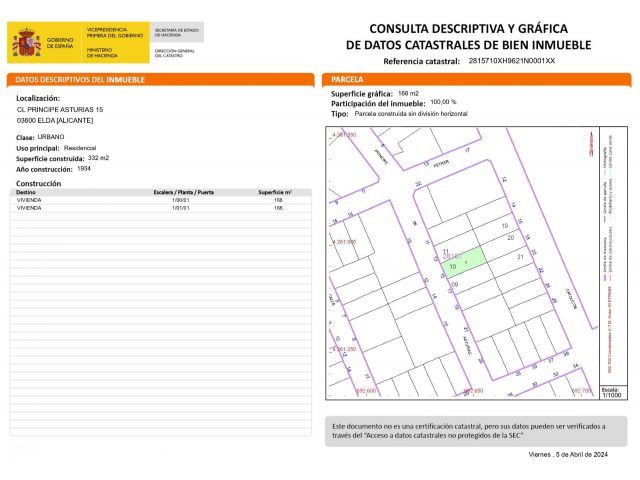Viewport: 640px width, 480px height.
Task: Select the use value "Residencial"
Action: click(x=80, y=148)
